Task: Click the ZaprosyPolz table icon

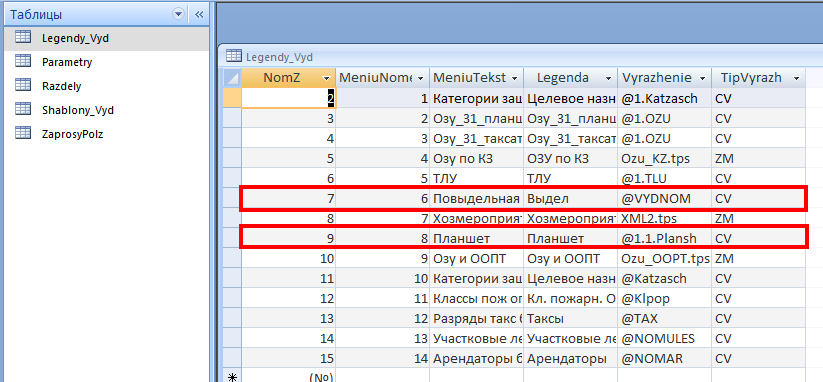Action: click(23, 133)
